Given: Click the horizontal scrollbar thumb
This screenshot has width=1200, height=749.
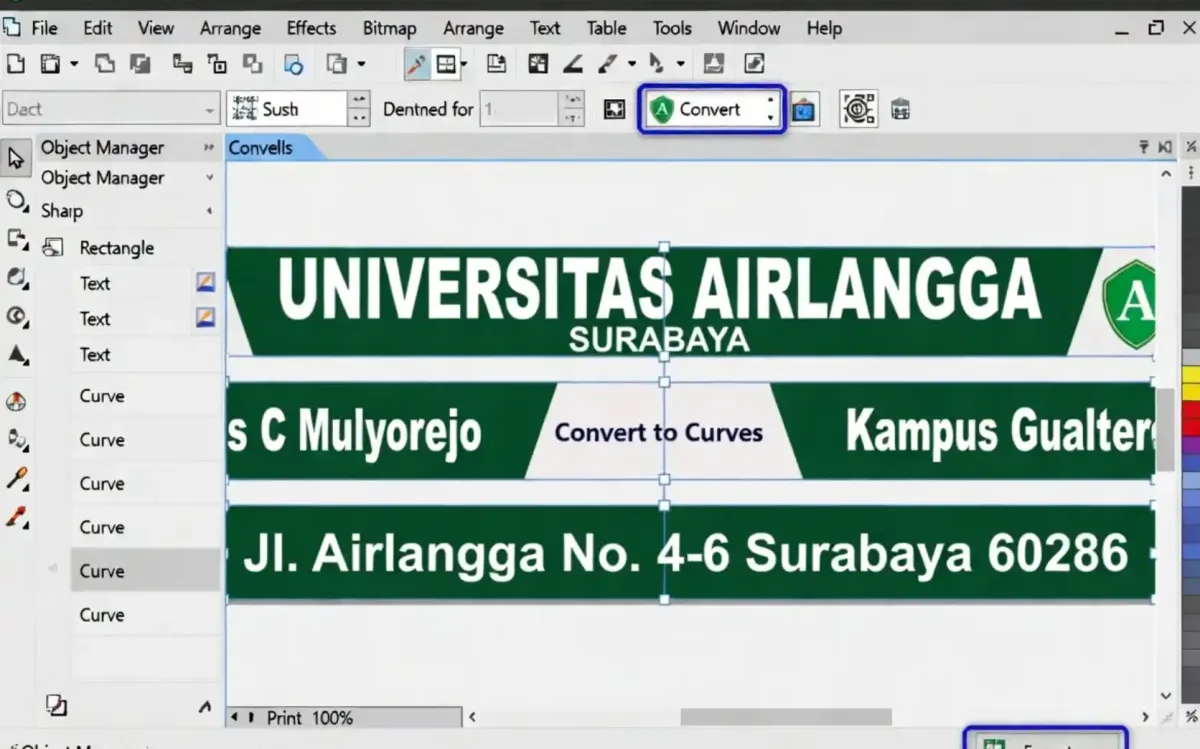Looking at the screenshot, I should click(786, 717).
